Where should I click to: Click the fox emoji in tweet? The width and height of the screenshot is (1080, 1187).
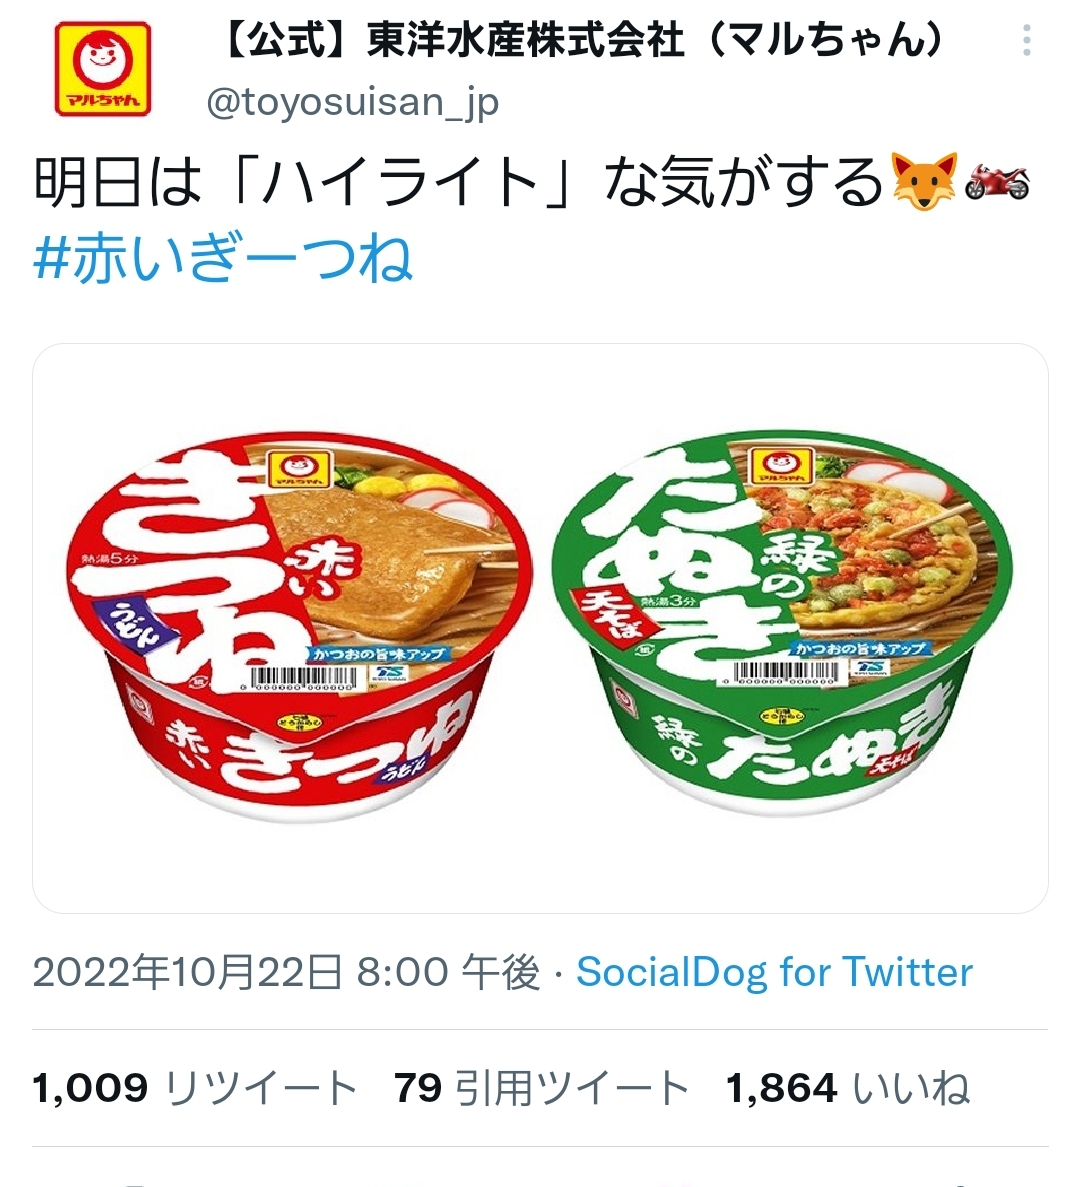click(924, 182)
